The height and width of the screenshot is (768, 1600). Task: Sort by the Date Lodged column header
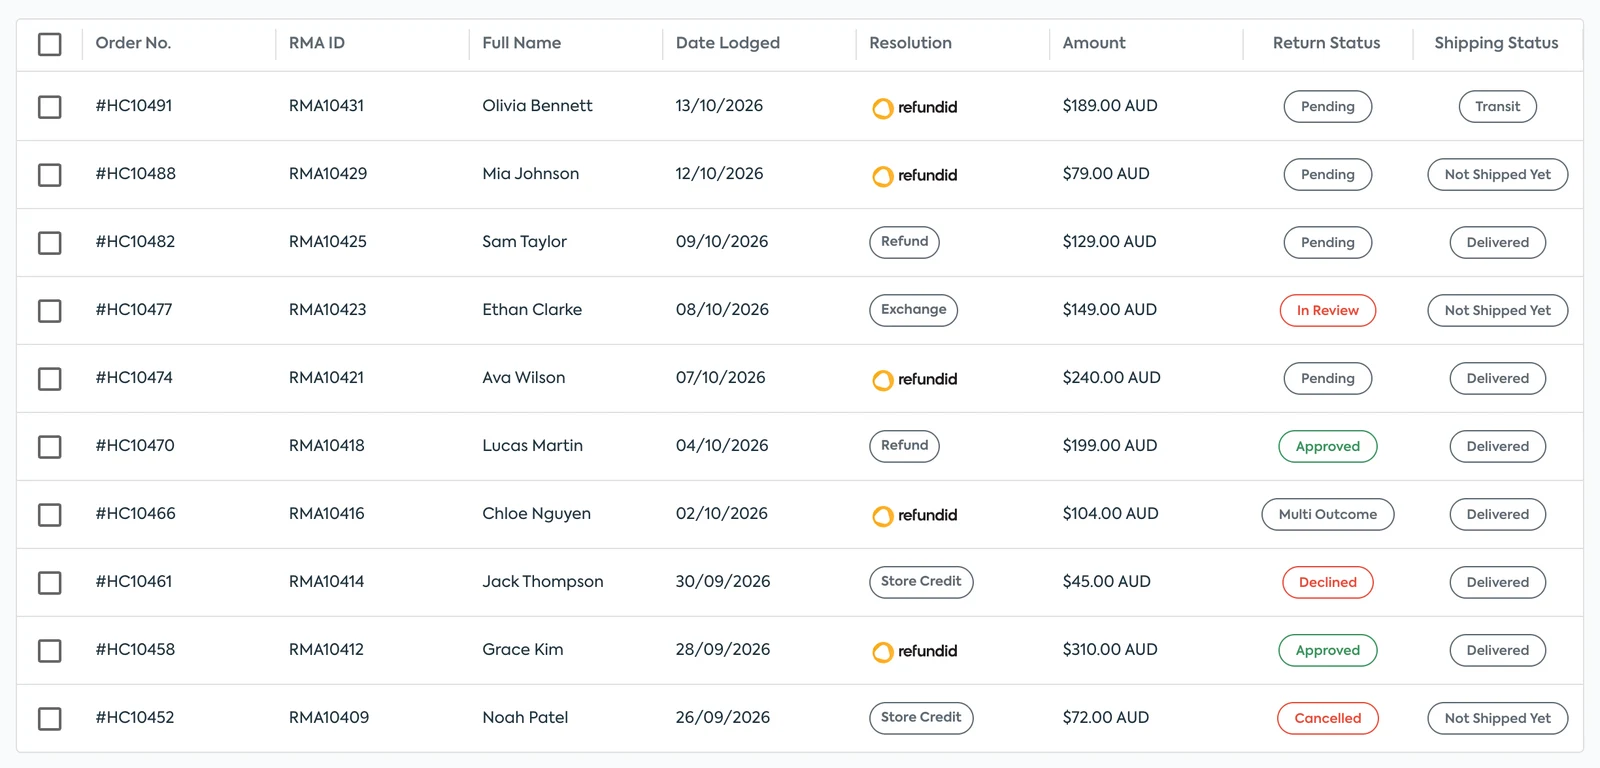[727, 43]
